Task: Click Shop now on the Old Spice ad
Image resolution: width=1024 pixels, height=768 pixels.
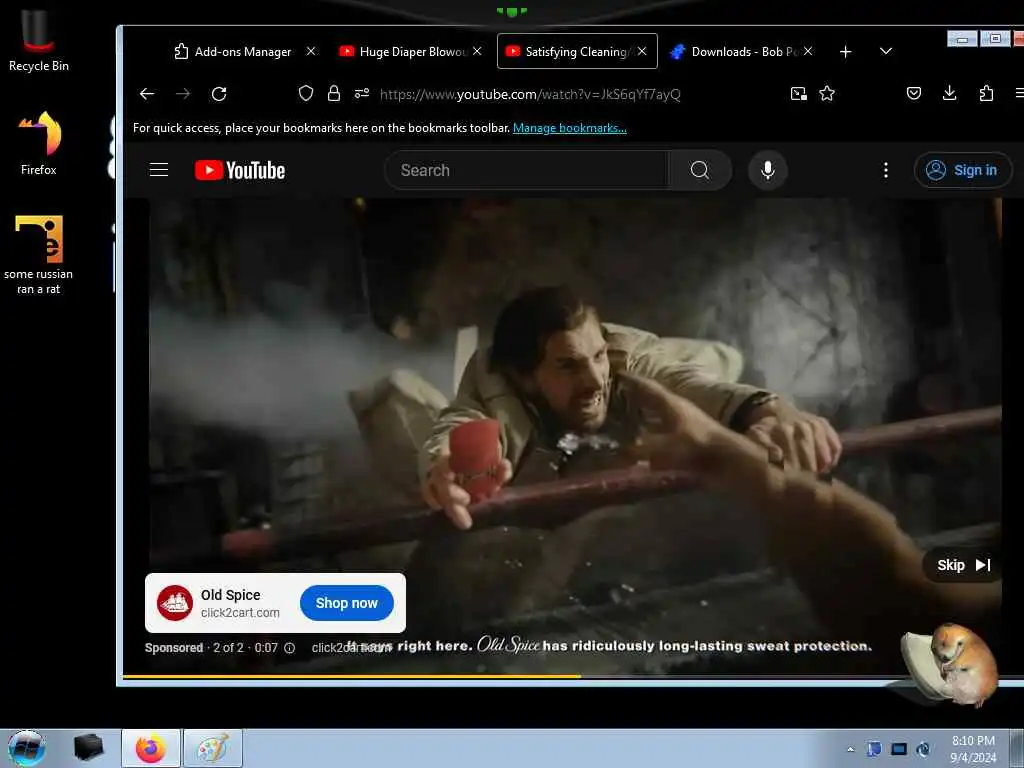Action: pos(347,603)
